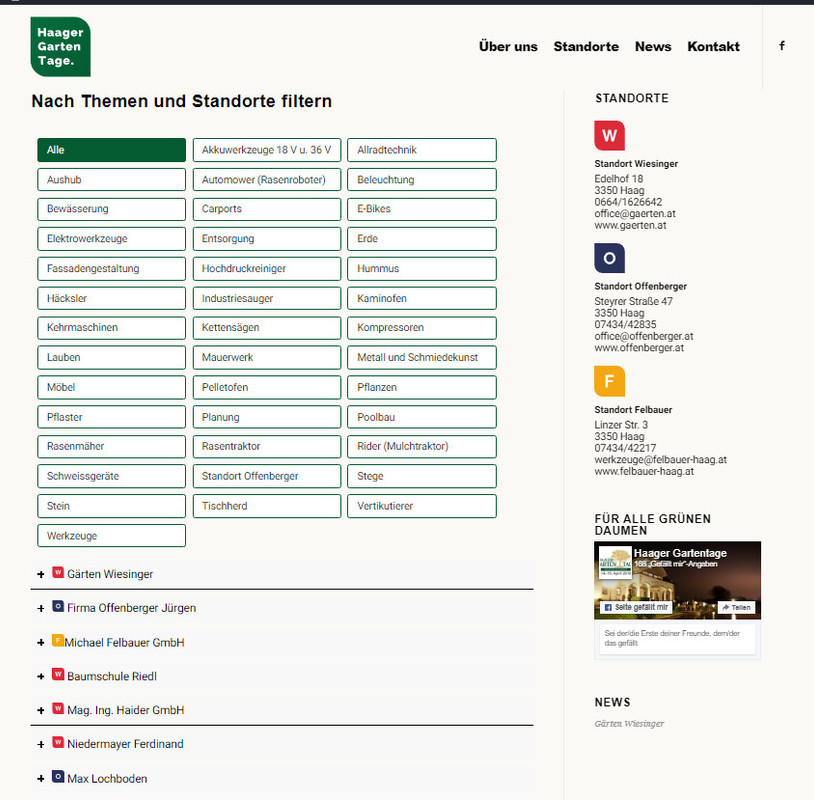The image size is (814, 800).
Task: Select the Erde filter button
Action: 422,239
